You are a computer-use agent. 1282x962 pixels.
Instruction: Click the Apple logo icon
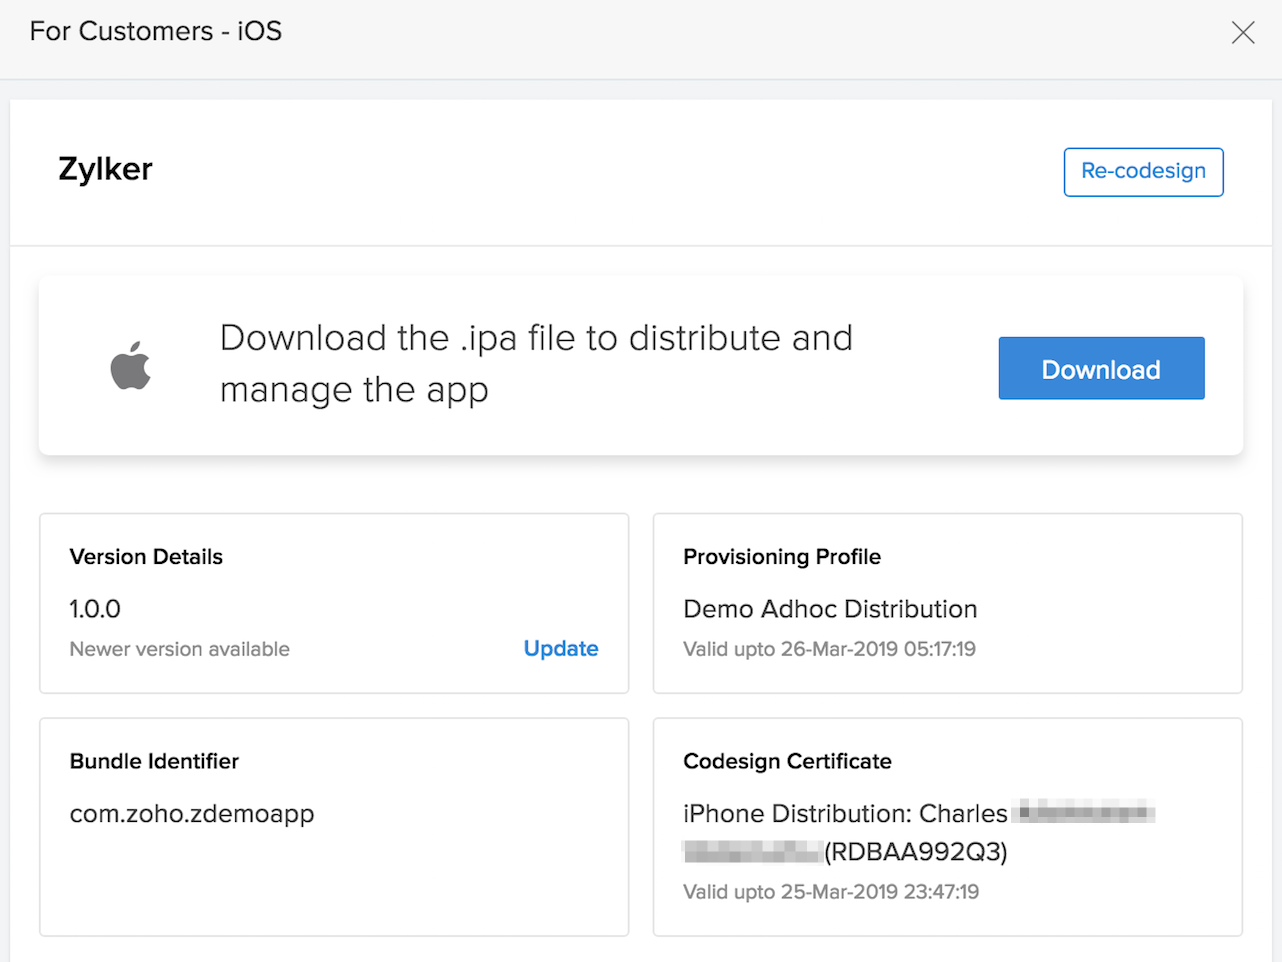[131, 365]
